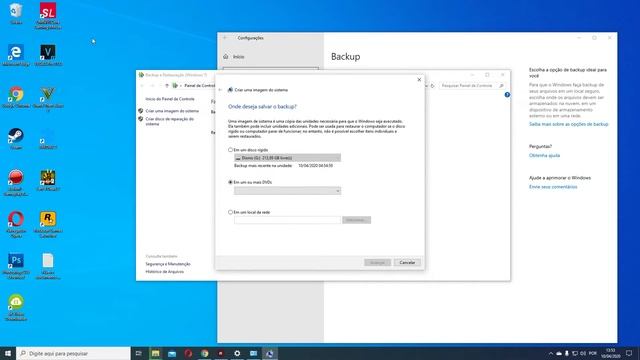Open the Opera browser desktop icon
Screen dimensions: 640x360
16,224
